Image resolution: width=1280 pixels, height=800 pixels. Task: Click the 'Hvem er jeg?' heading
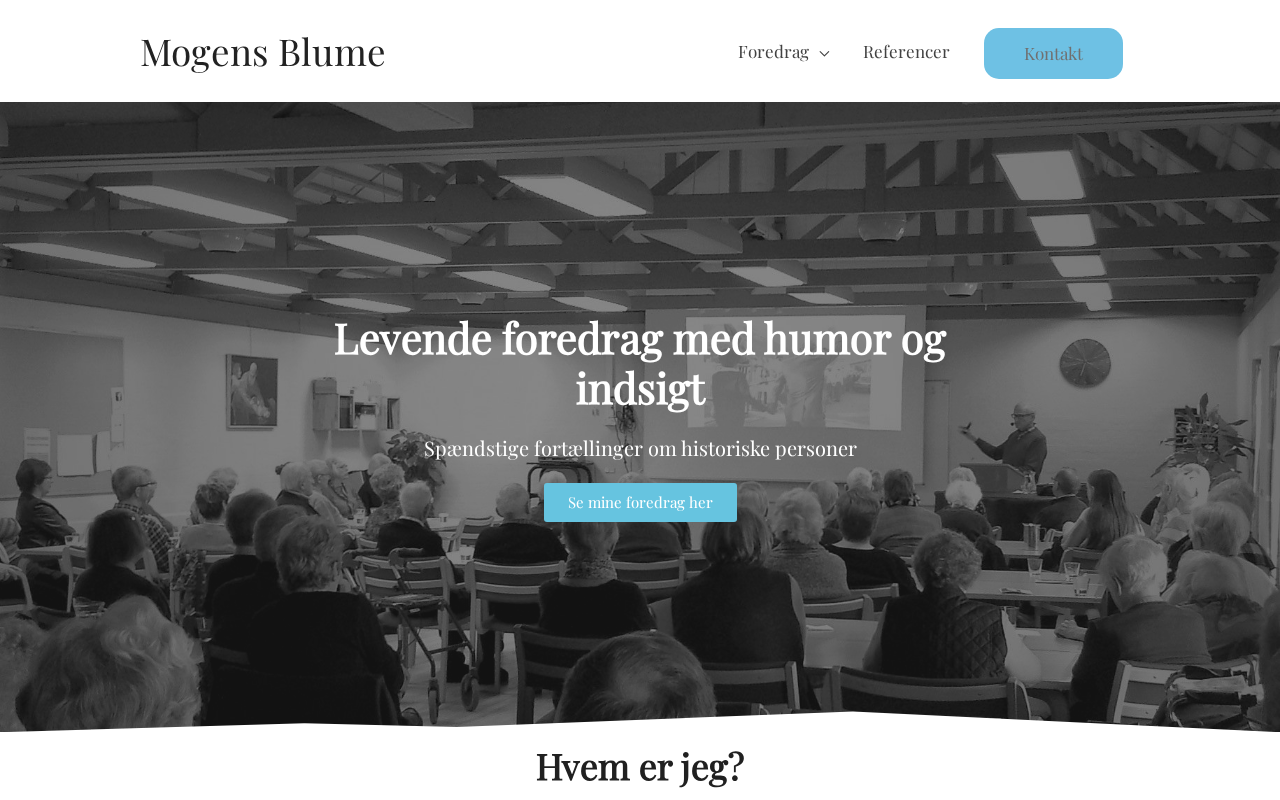[x=640, y=766]
